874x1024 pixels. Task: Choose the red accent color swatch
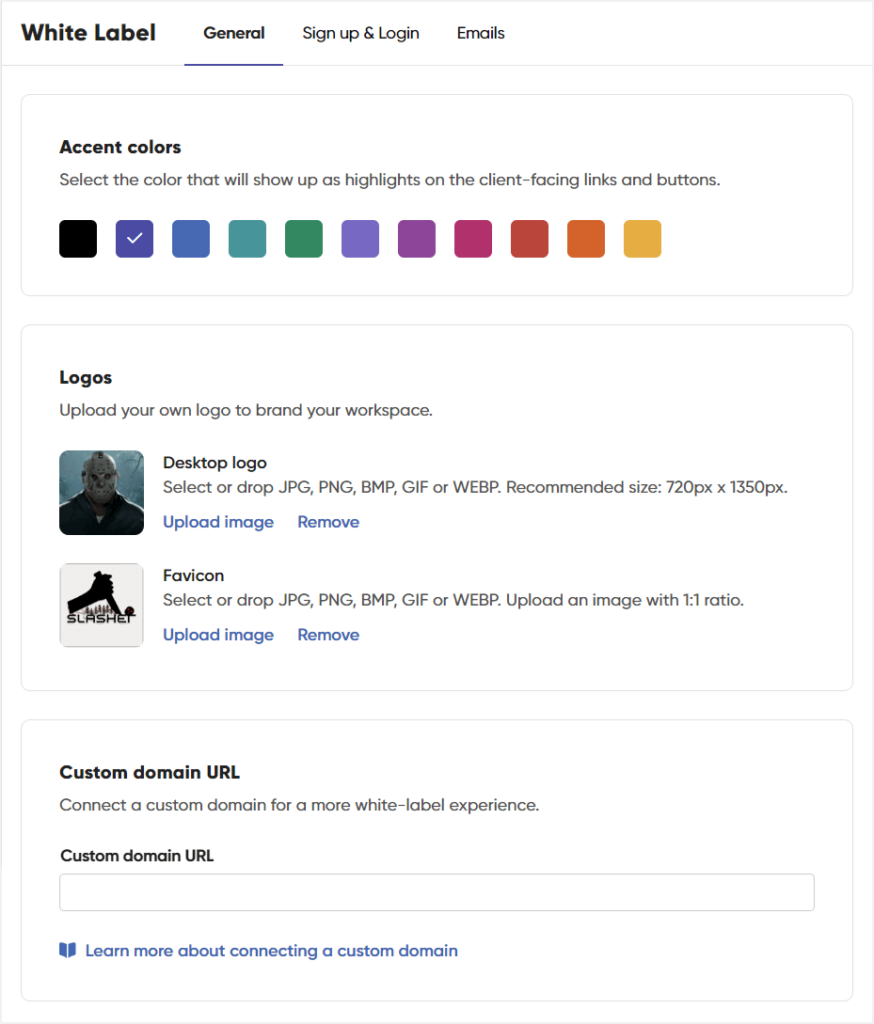click(530, 239)
